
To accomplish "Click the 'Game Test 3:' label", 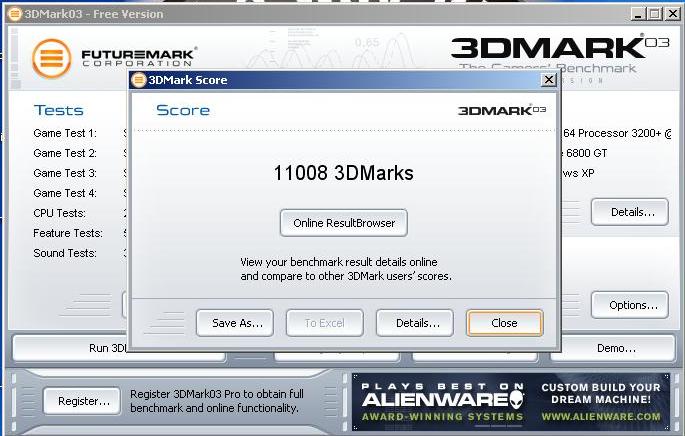I will point(65,173).
